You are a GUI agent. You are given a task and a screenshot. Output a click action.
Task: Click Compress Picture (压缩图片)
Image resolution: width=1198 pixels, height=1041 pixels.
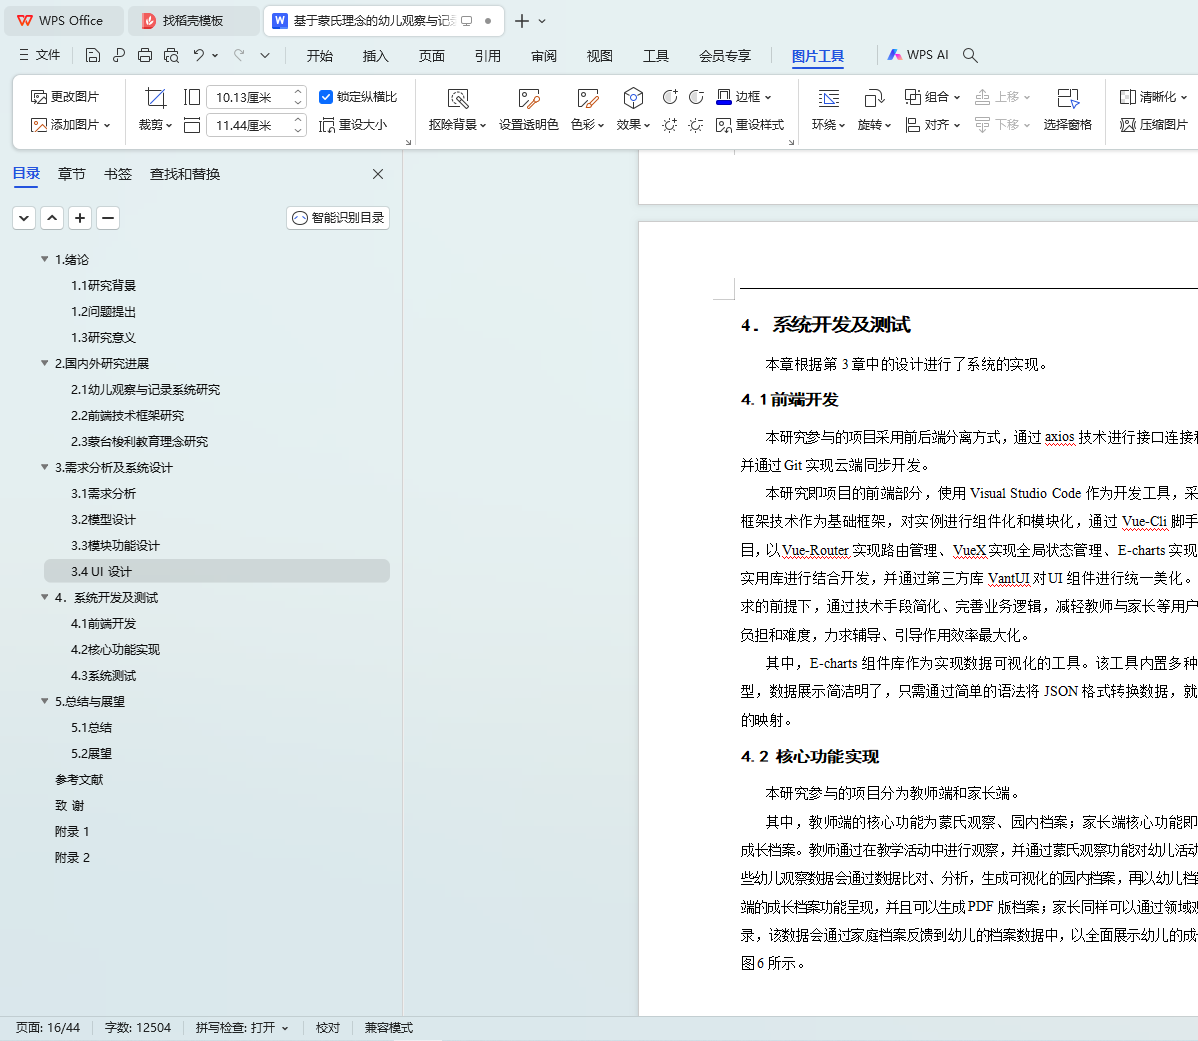click(1154, 124)
